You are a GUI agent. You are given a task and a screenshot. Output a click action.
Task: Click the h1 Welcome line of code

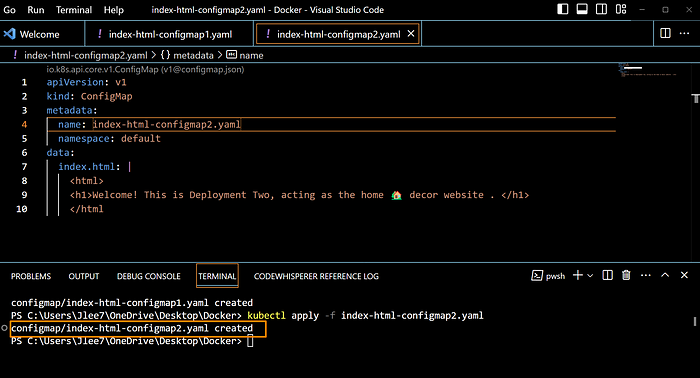(x=299, y=195)
